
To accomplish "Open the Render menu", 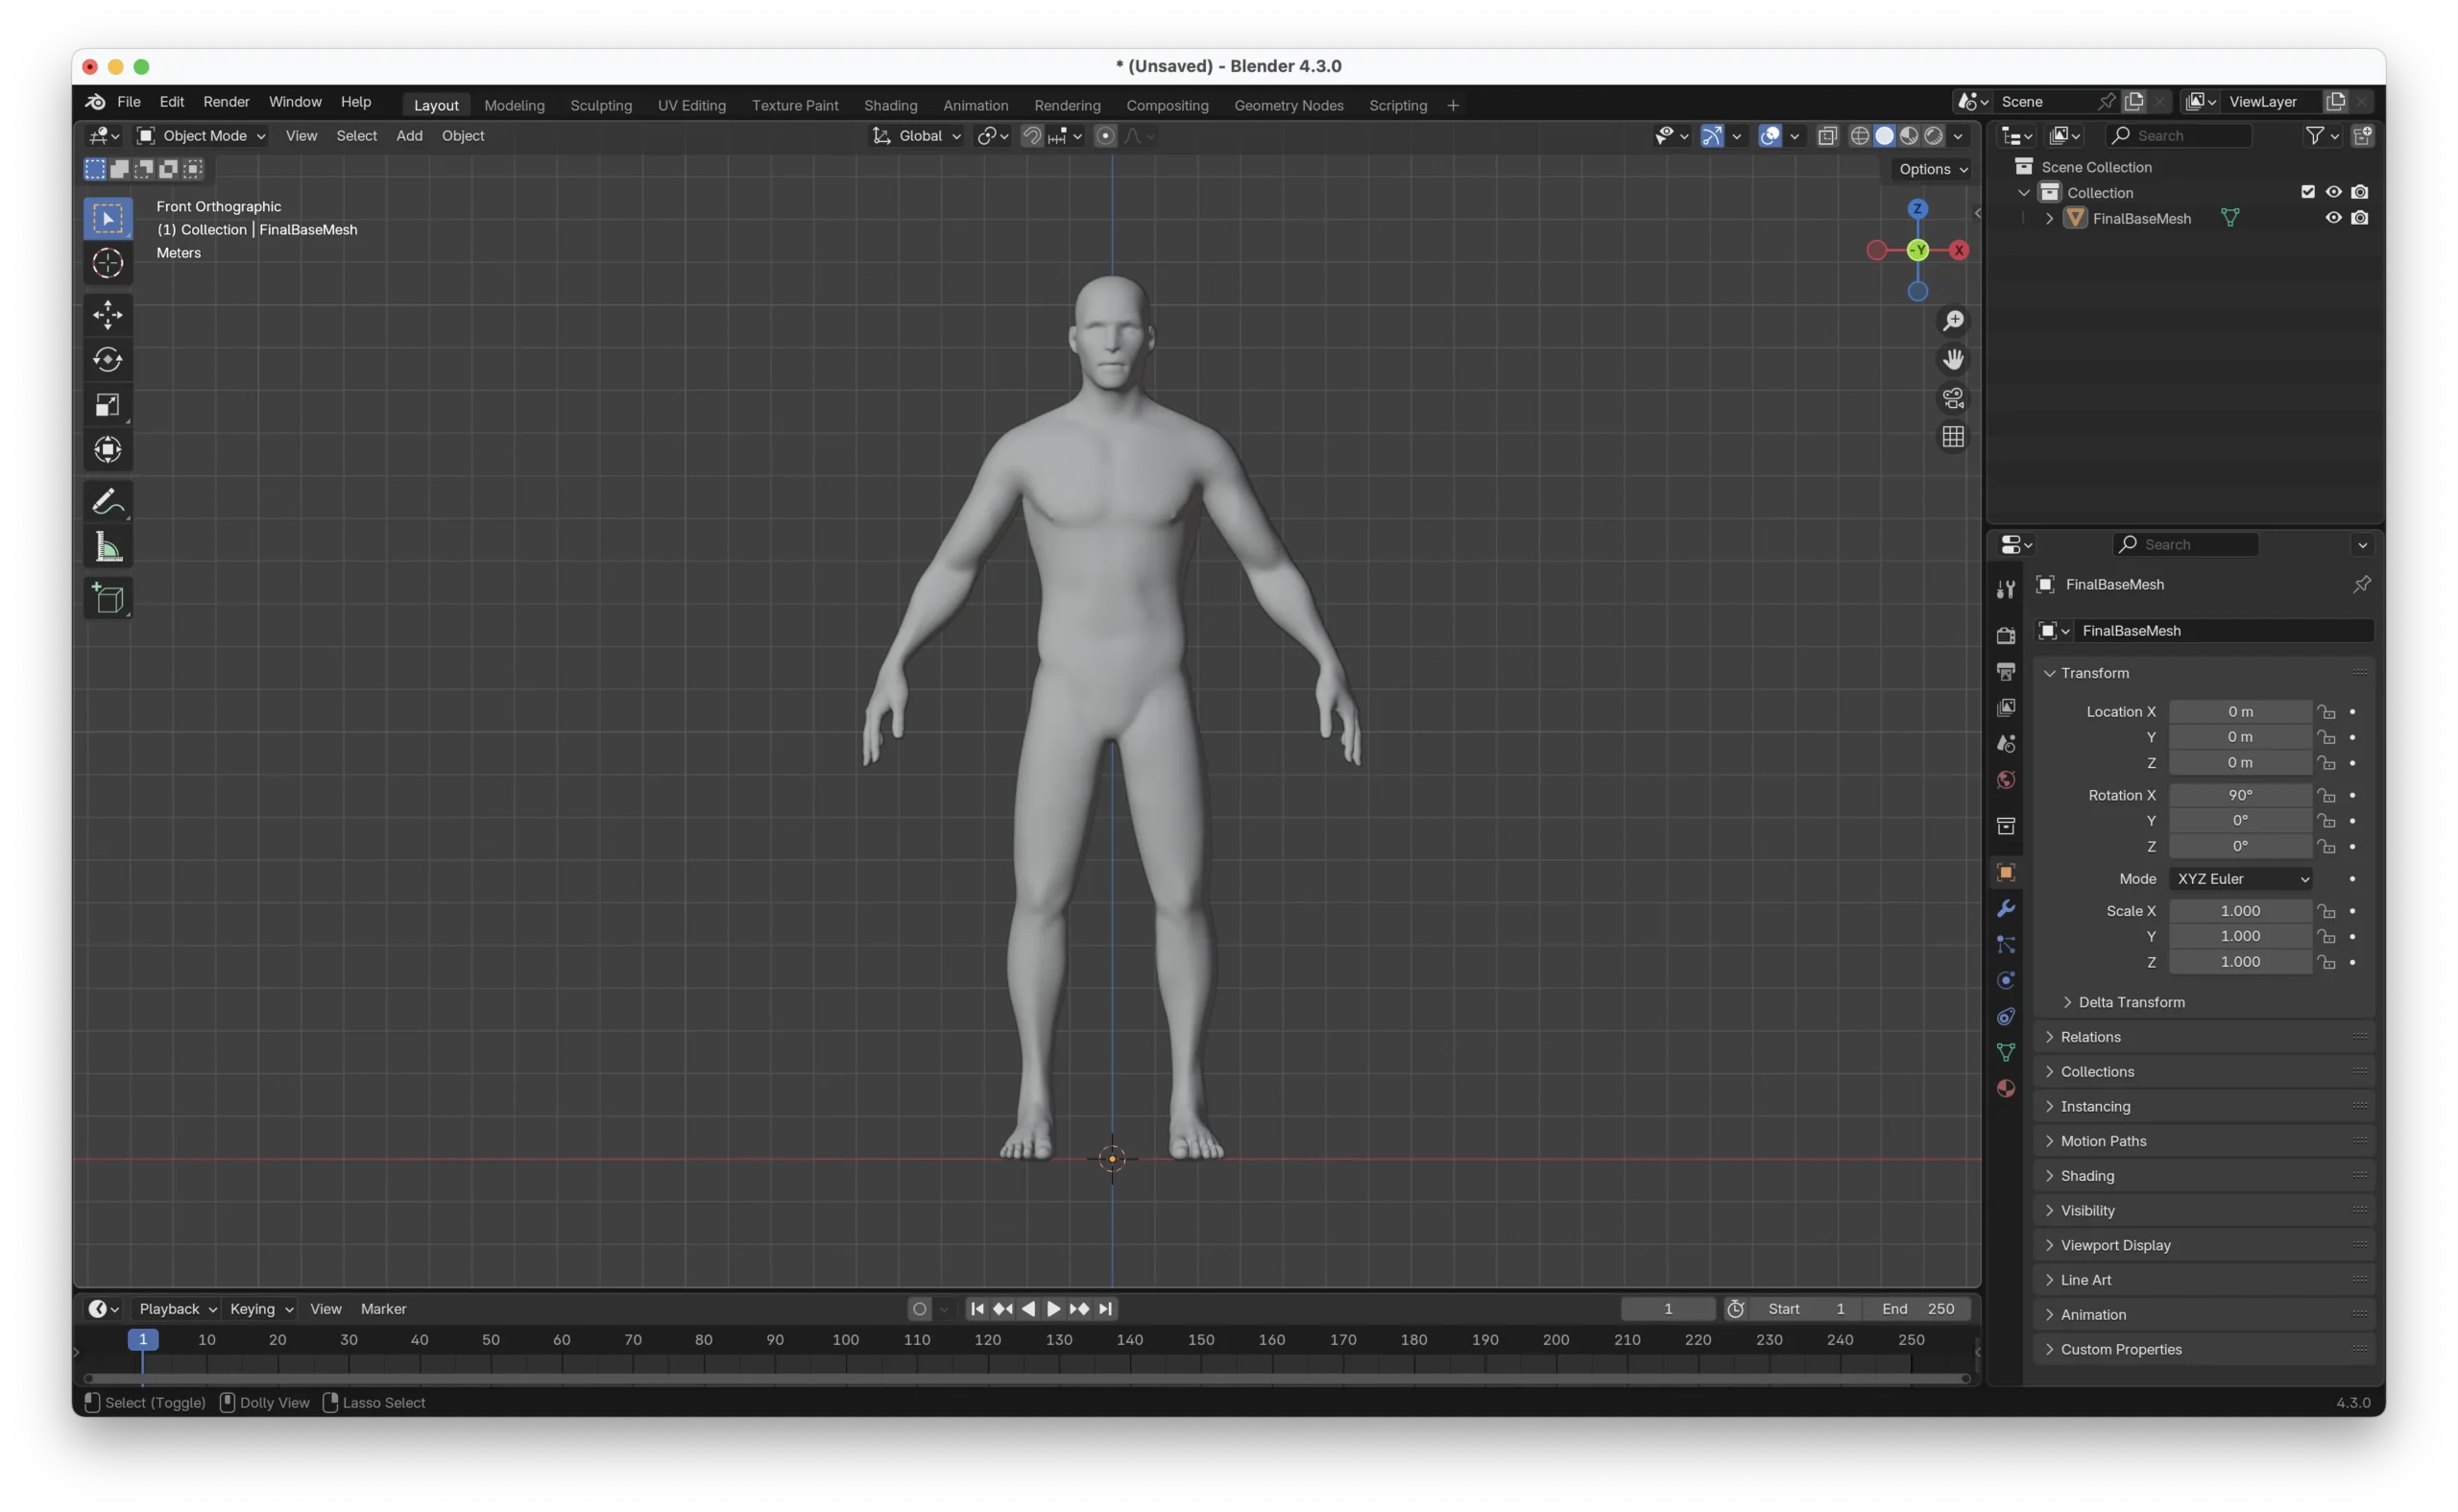I will pos(226,102).
